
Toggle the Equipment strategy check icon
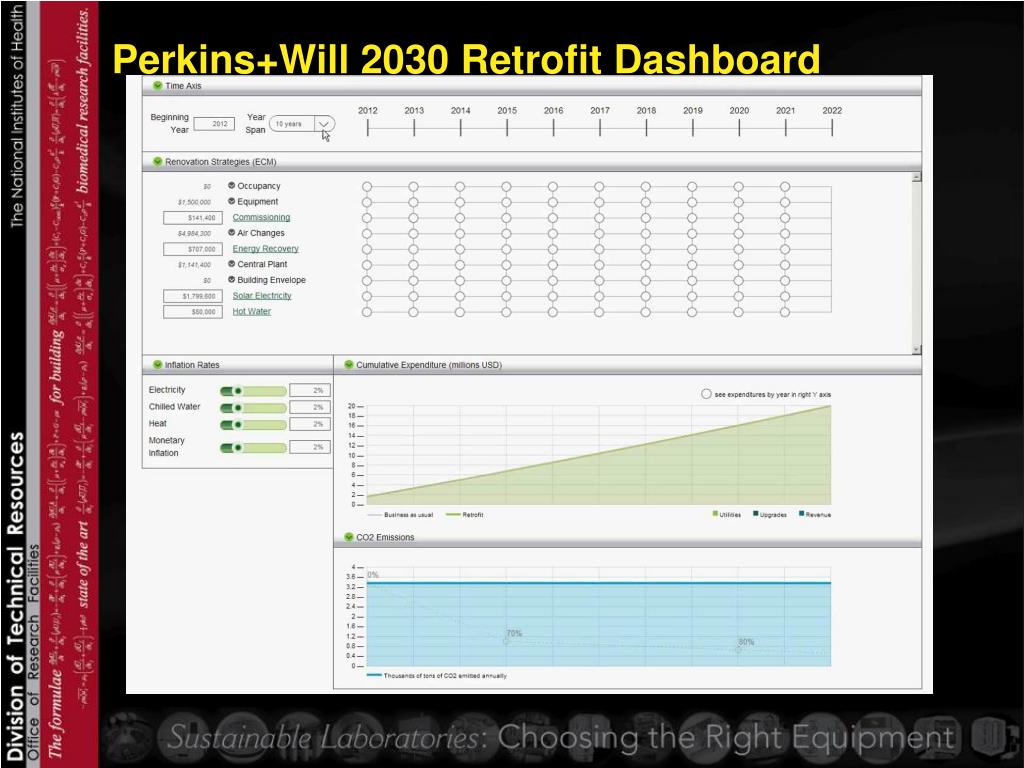coord(231,201)
